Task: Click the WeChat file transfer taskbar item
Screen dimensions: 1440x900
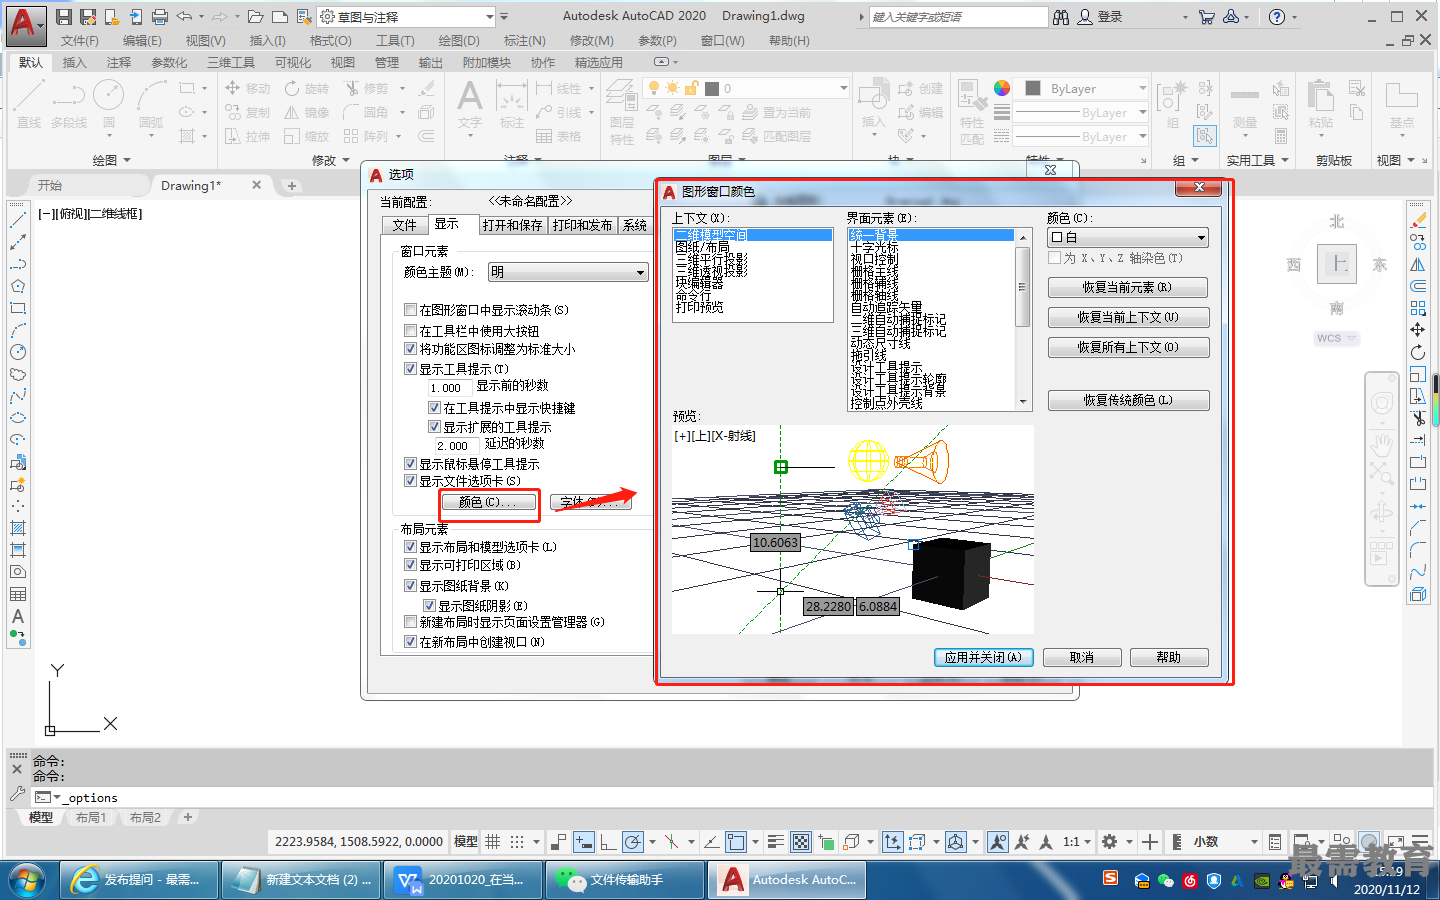Action: (626, 880)
